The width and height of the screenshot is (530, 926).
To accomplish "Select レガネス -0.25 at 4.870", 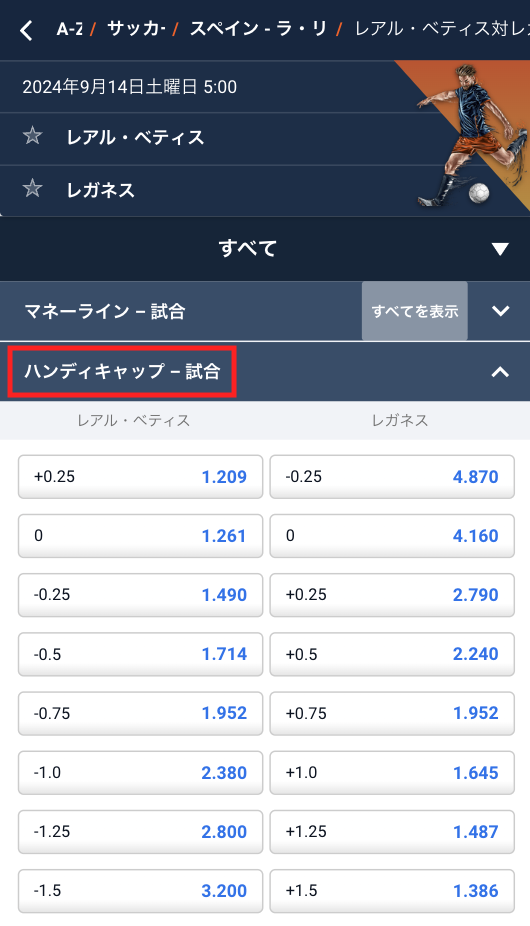I will (392, 477).
